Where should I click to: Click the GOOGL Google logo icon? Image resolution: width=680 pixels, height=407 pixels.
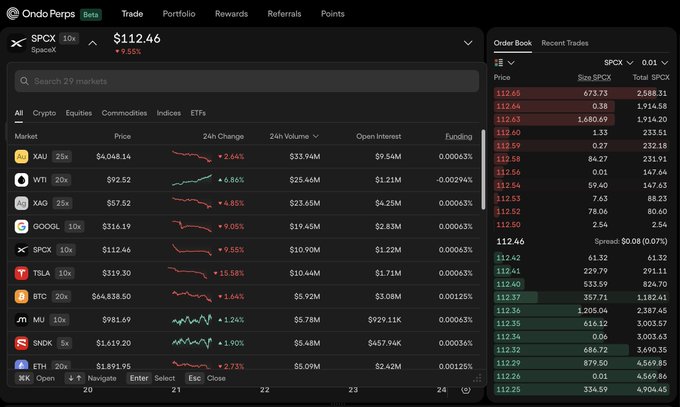pyautogui.click(x=21, y=226)
